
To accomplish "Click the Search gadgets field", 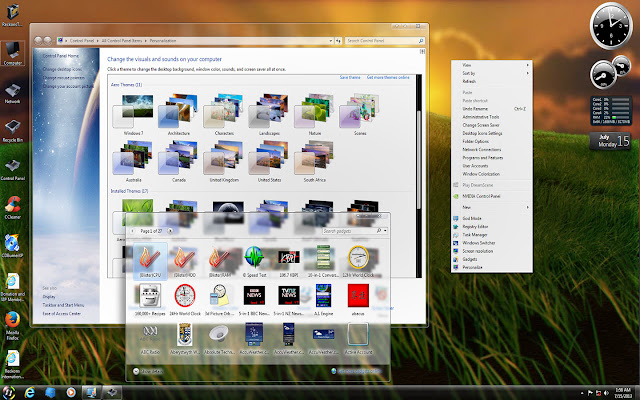I will tap(352, 231).
